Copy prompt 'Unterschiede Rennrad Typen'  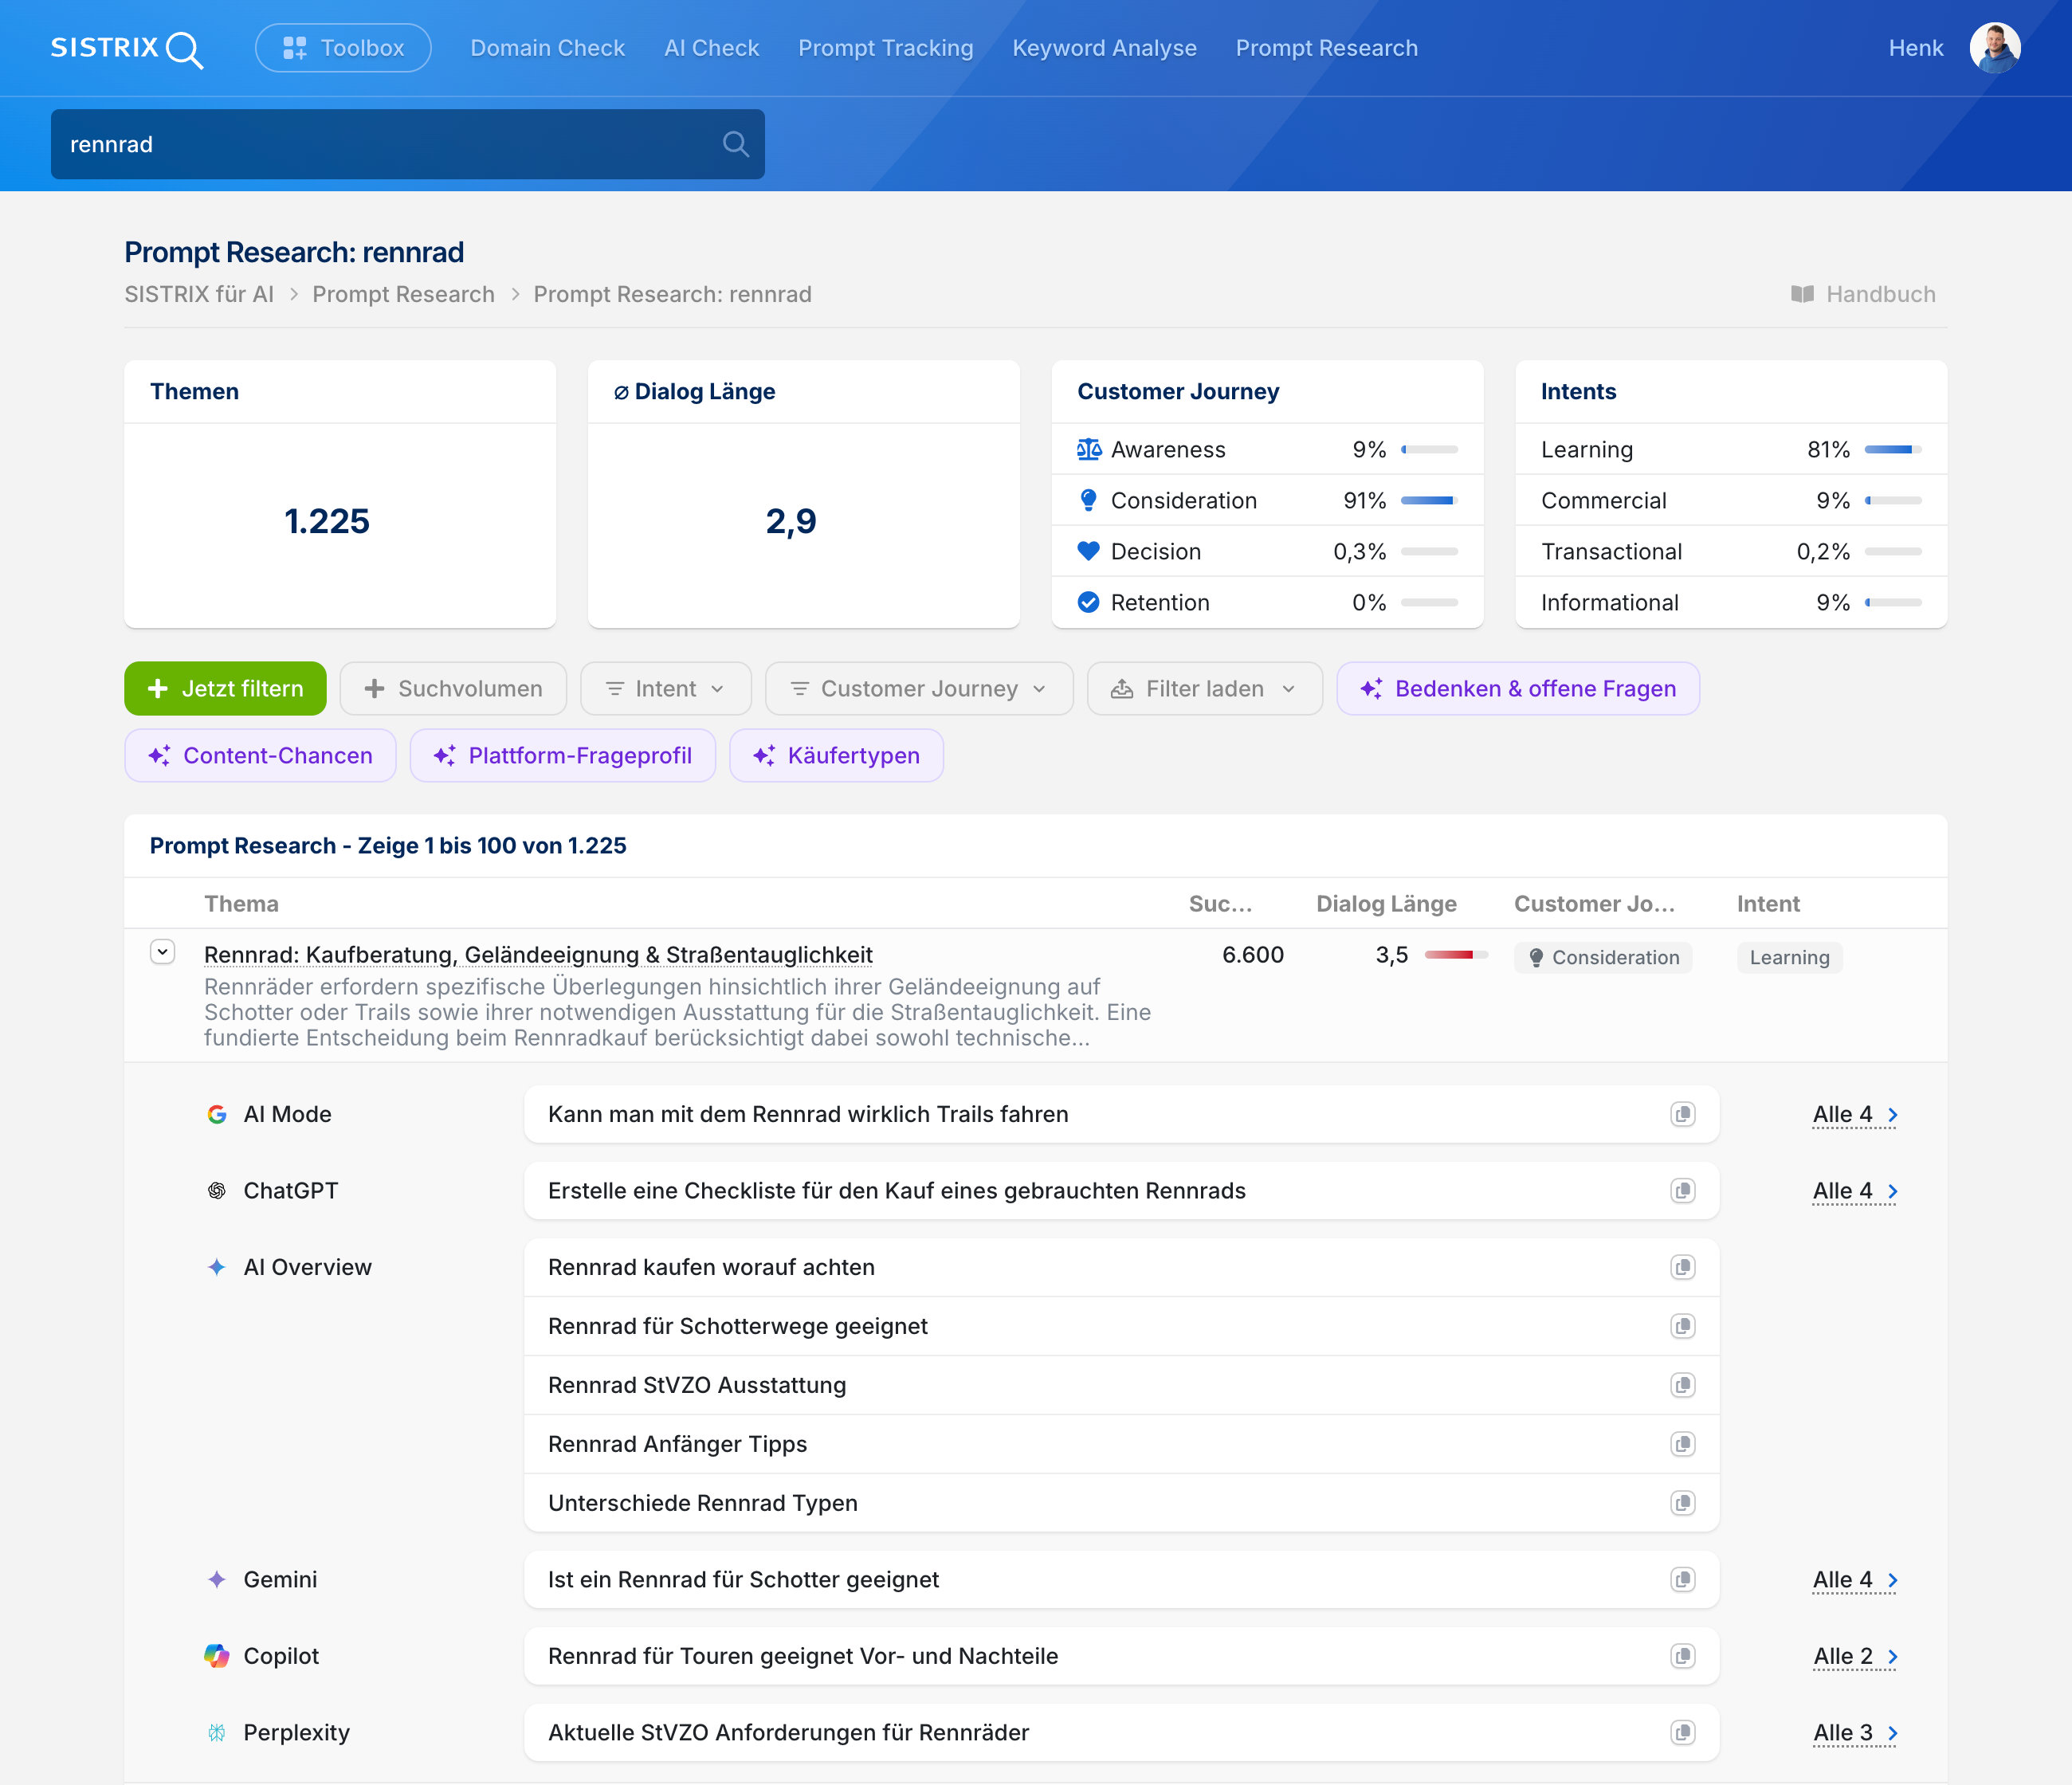point(1683,1503)
